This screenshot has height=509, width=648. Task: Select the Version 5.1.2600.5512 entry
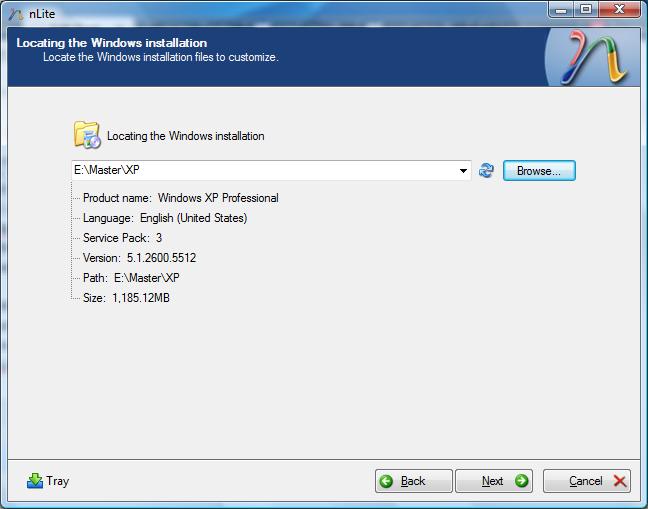point(139,258)
